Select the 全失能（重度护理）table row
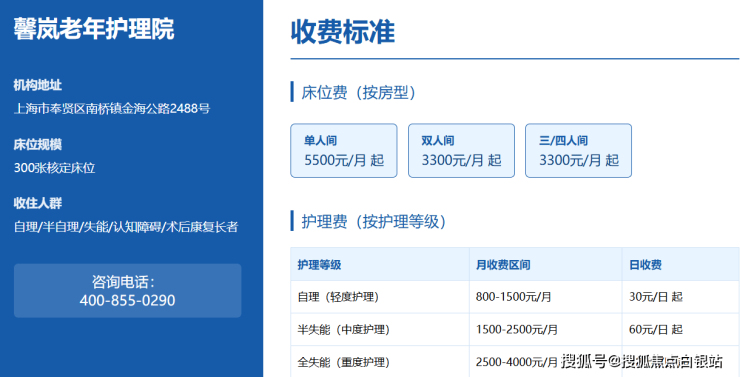 click(x=515, y=362)
